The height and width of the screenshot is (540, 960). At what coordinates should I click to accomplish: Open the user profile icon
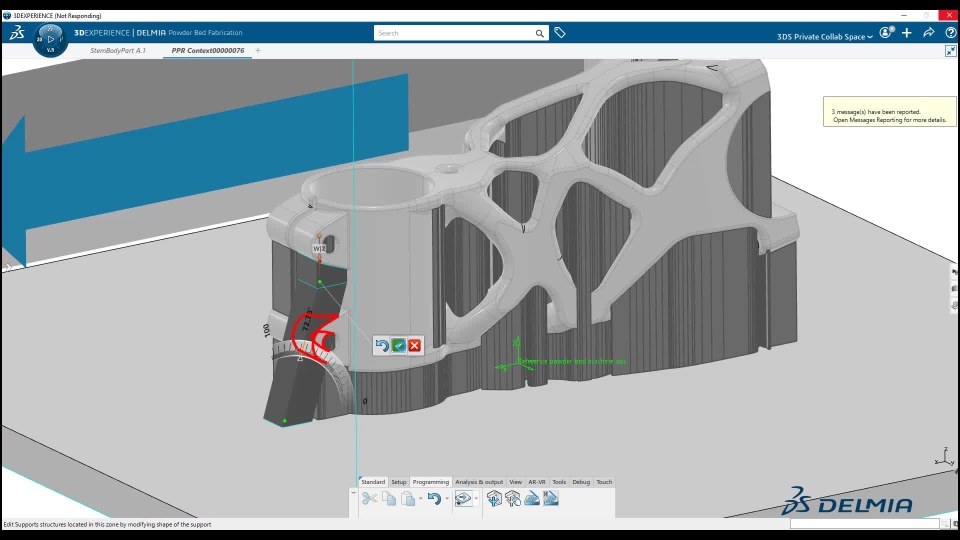[886, 33]
